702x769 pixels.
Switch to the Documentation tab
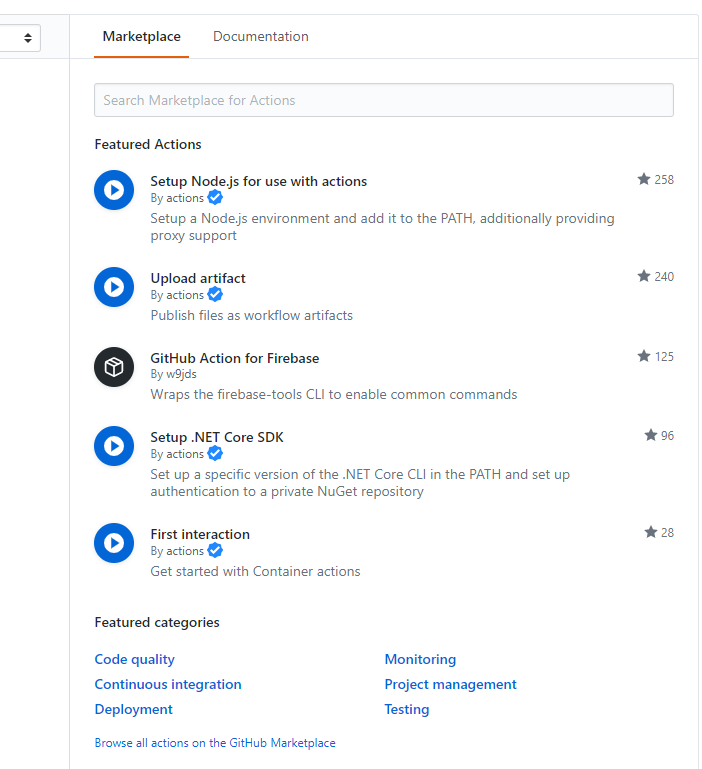260,36
